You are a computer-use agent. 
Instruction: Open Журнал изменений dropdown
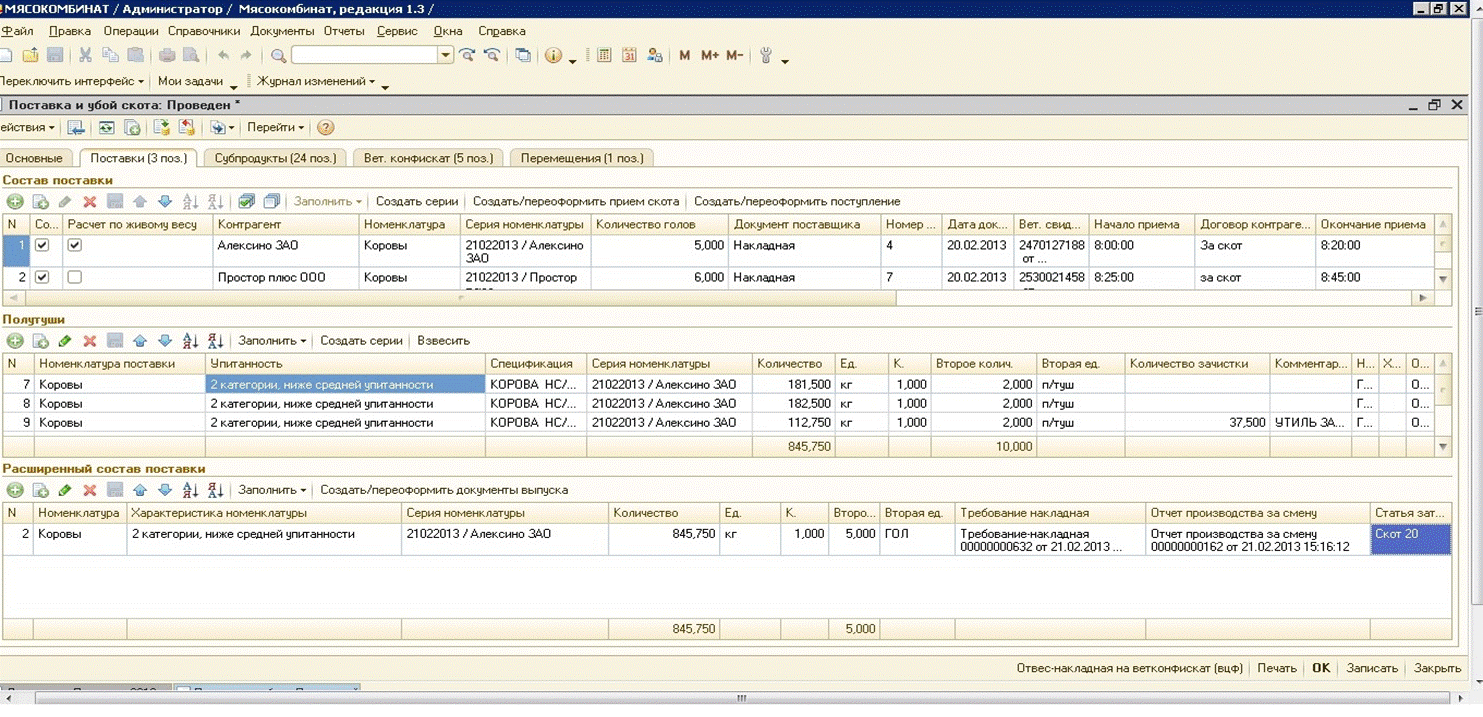(316, 82)
